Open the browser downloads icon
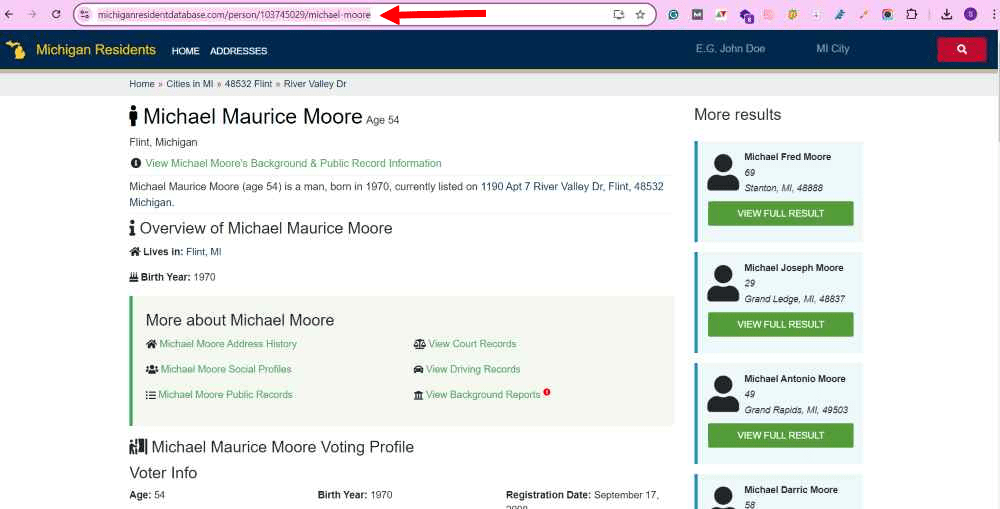Viewport: 1000px width, 509px height. [x=946, y=14]
